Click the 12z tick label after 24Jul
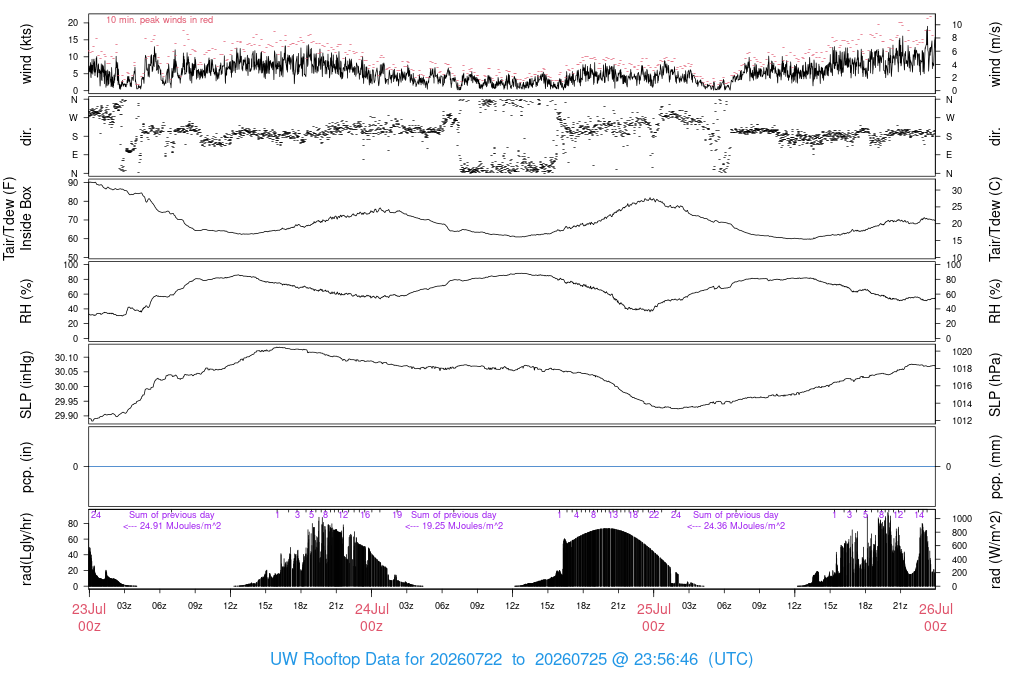Image resolution: width=1024 pixels, height=700 pixels. point(513,605)
